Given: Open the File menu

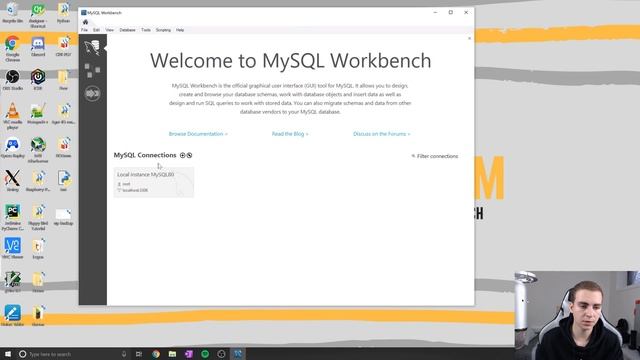Looking at the screenshot, I should point(84,30).
